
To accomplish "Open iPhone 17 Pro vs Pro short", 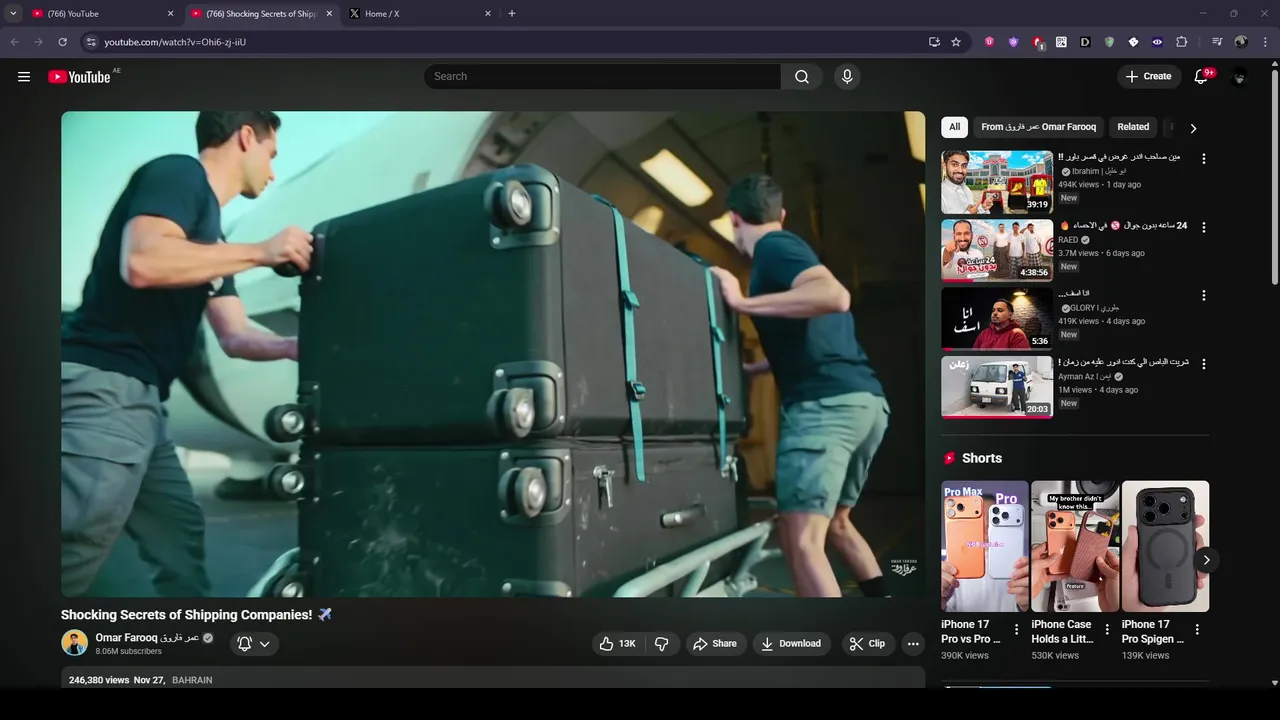I will coord(984,546).
